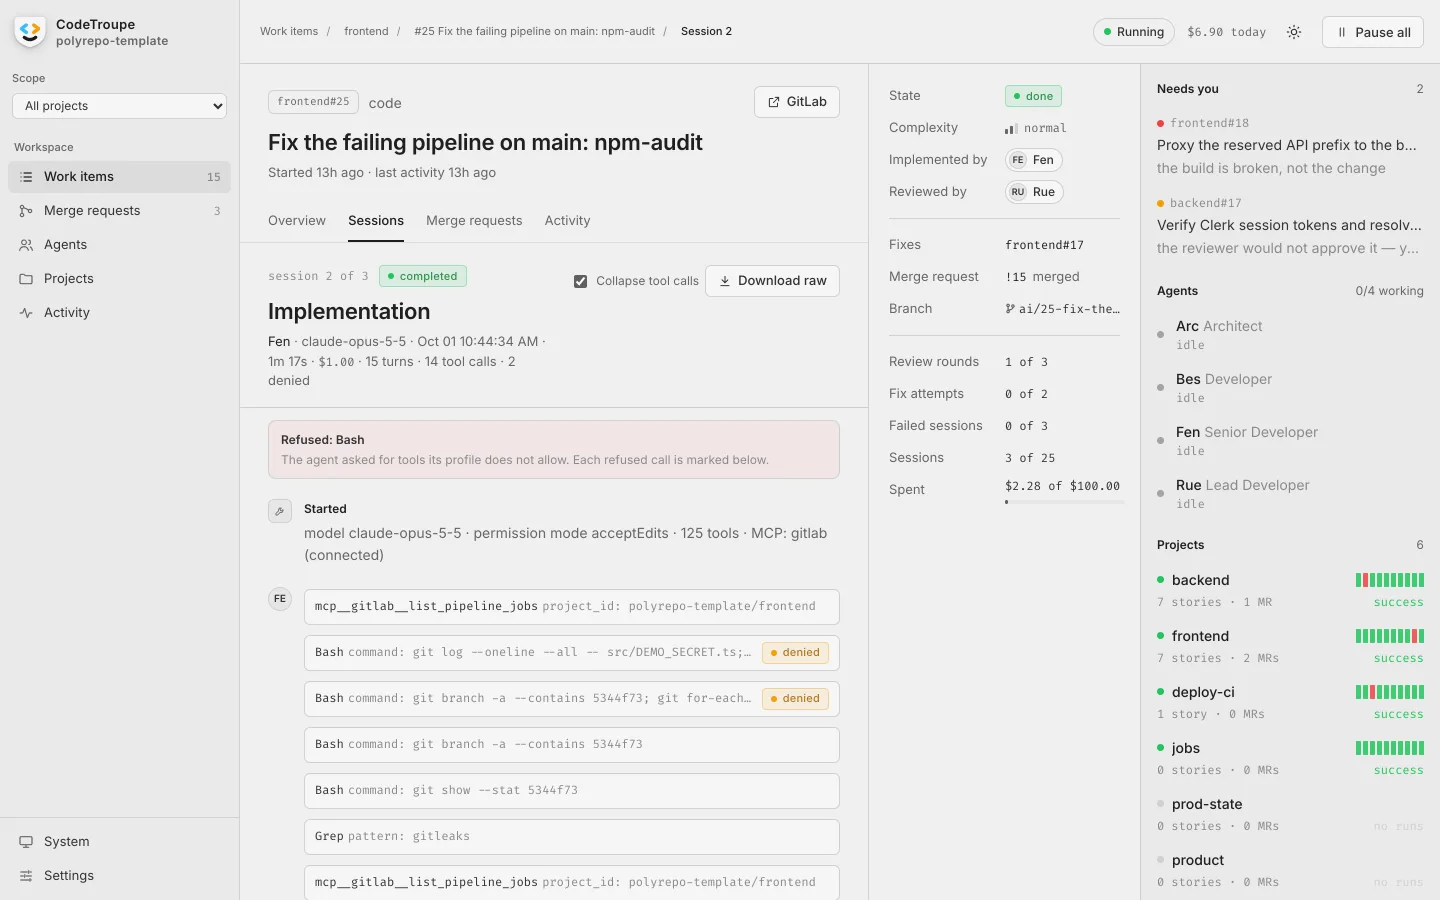Image resolution: width=1440 pixels, height=900 pixels.
Task: Click the Work items list icon
Action: click(26, 177)
